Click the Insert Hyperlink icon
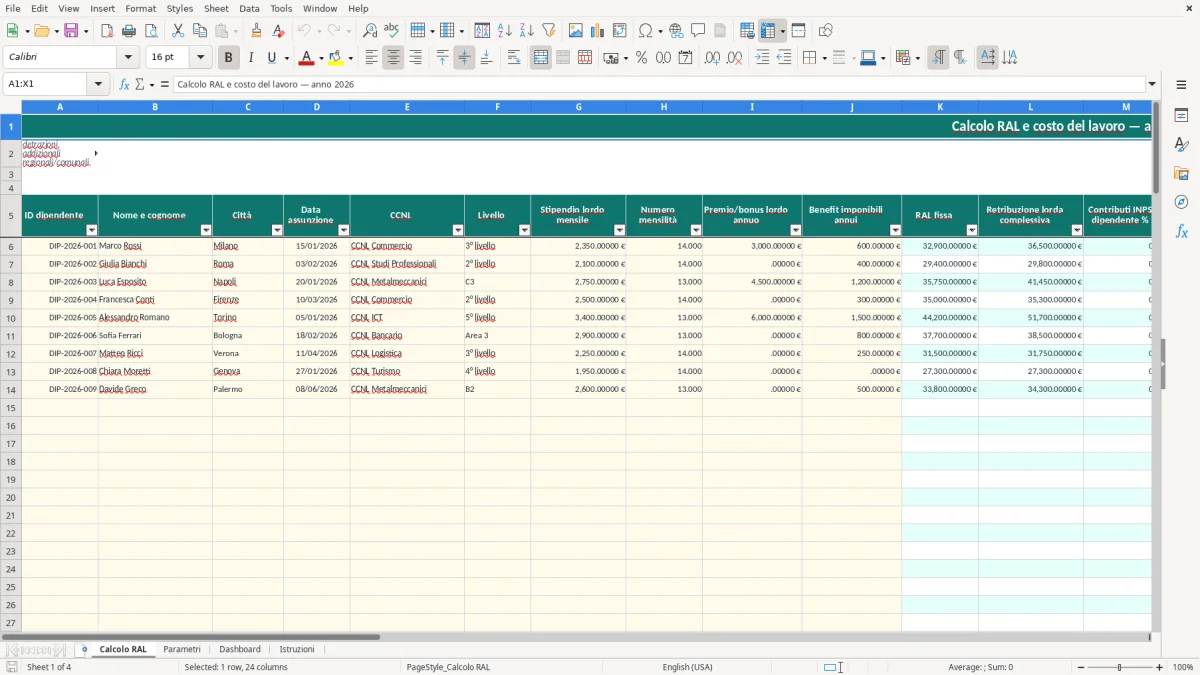The image size is (1200, 675). point(677,31)
